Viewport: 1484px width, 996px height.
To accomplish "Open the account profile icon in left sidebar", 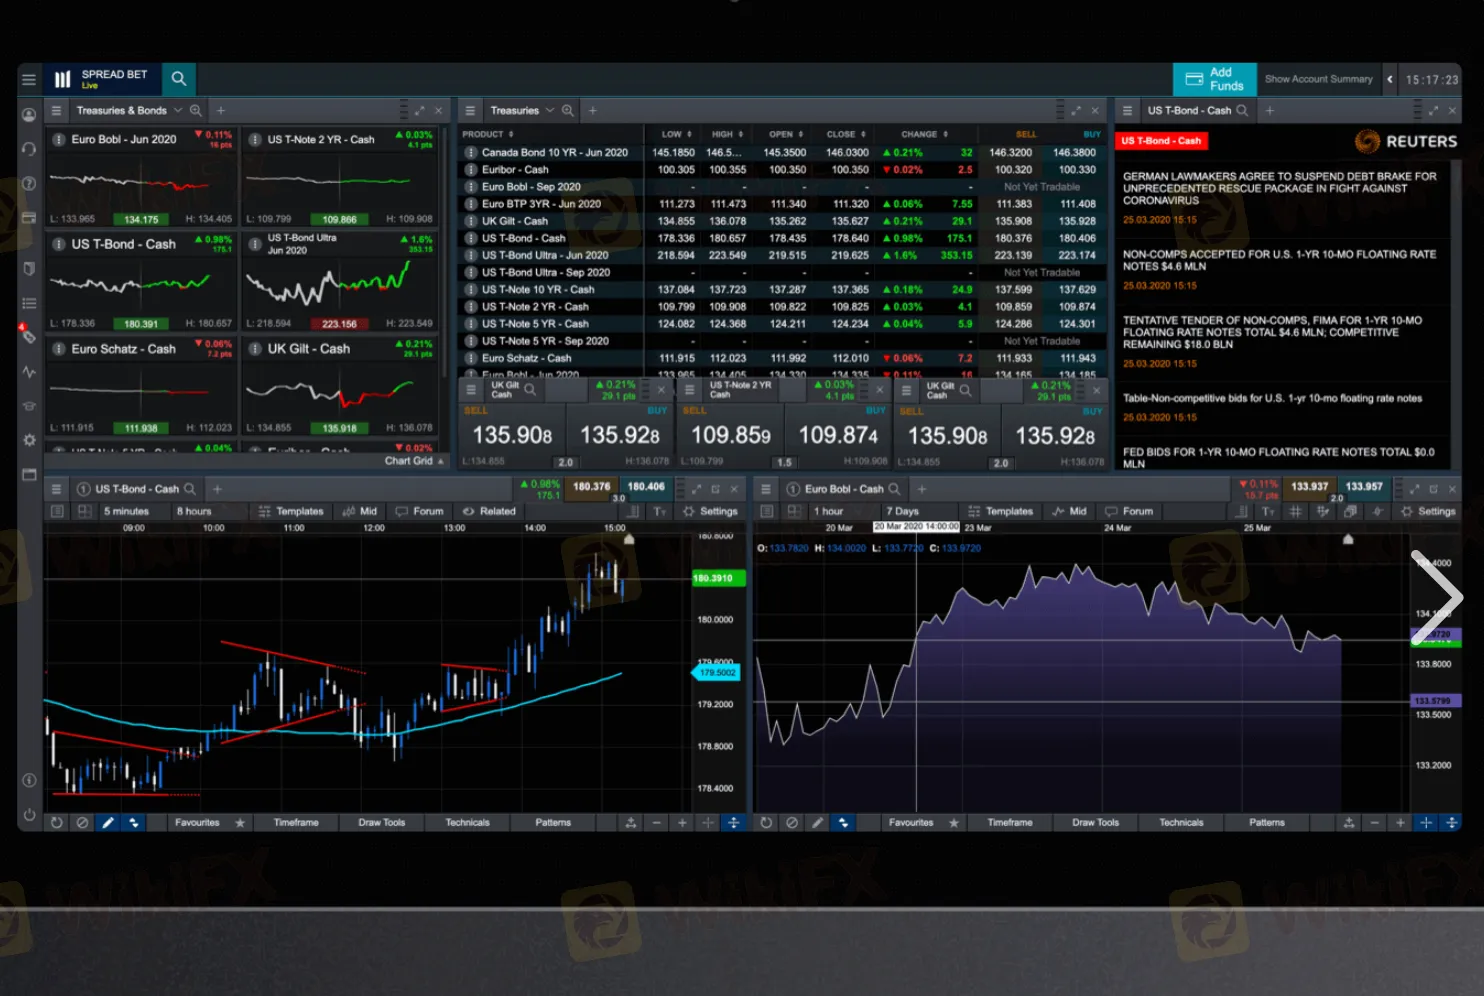I will click(x=29, y=115).
